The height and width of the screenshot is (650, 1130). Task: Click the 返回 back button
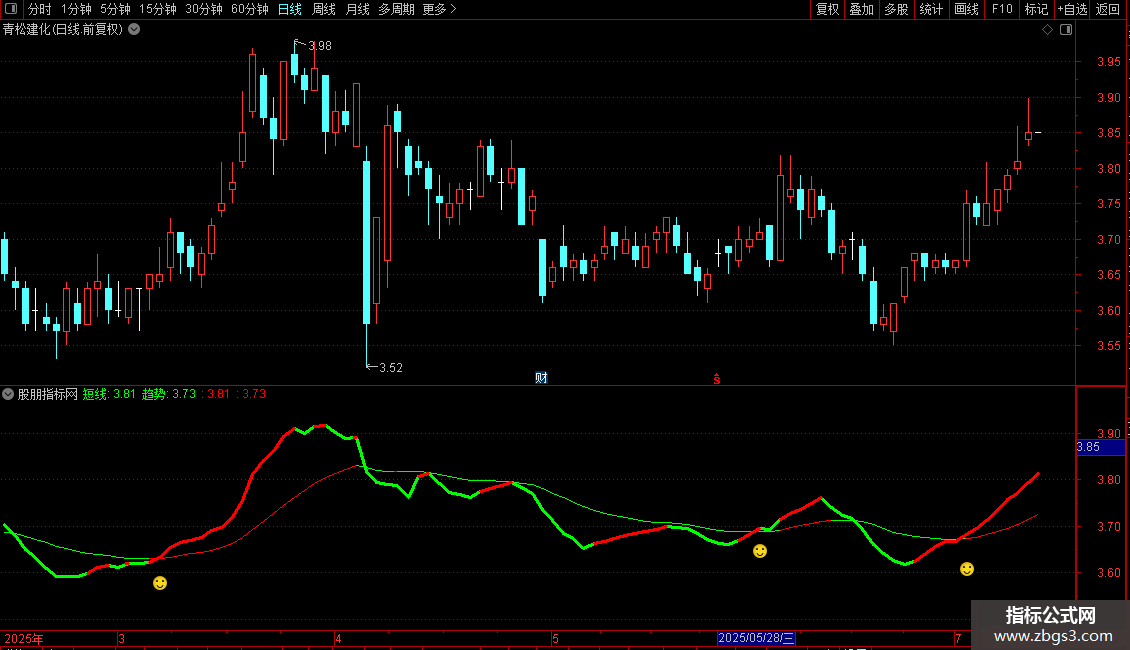[x=1108, y=9]
